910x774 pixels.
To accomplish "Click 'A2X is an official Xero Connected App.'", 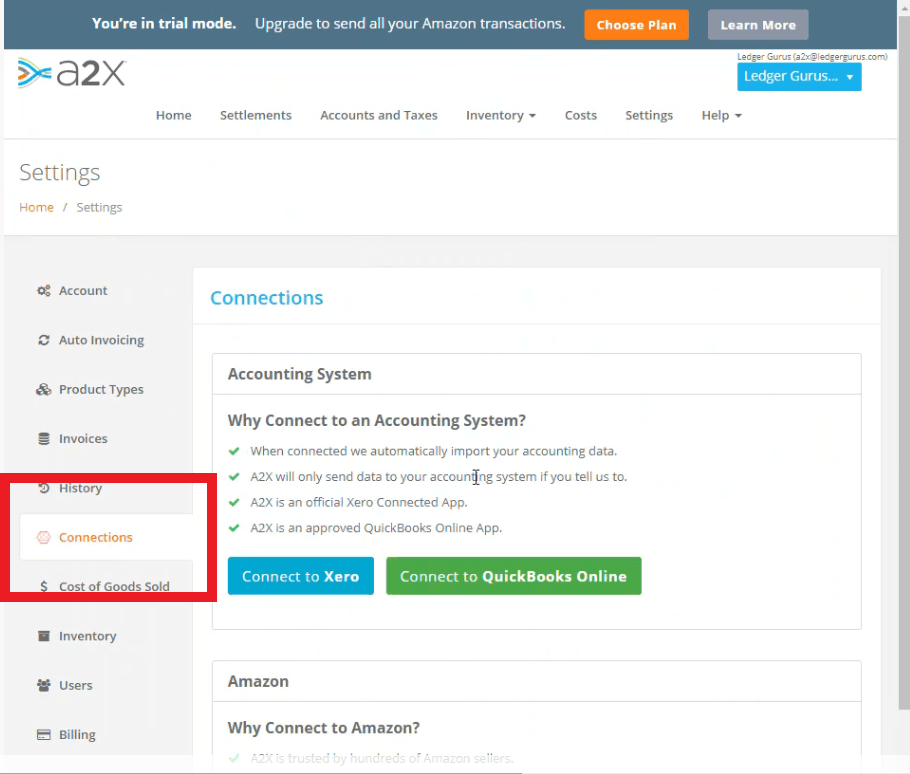I will [x=359, y=502].
